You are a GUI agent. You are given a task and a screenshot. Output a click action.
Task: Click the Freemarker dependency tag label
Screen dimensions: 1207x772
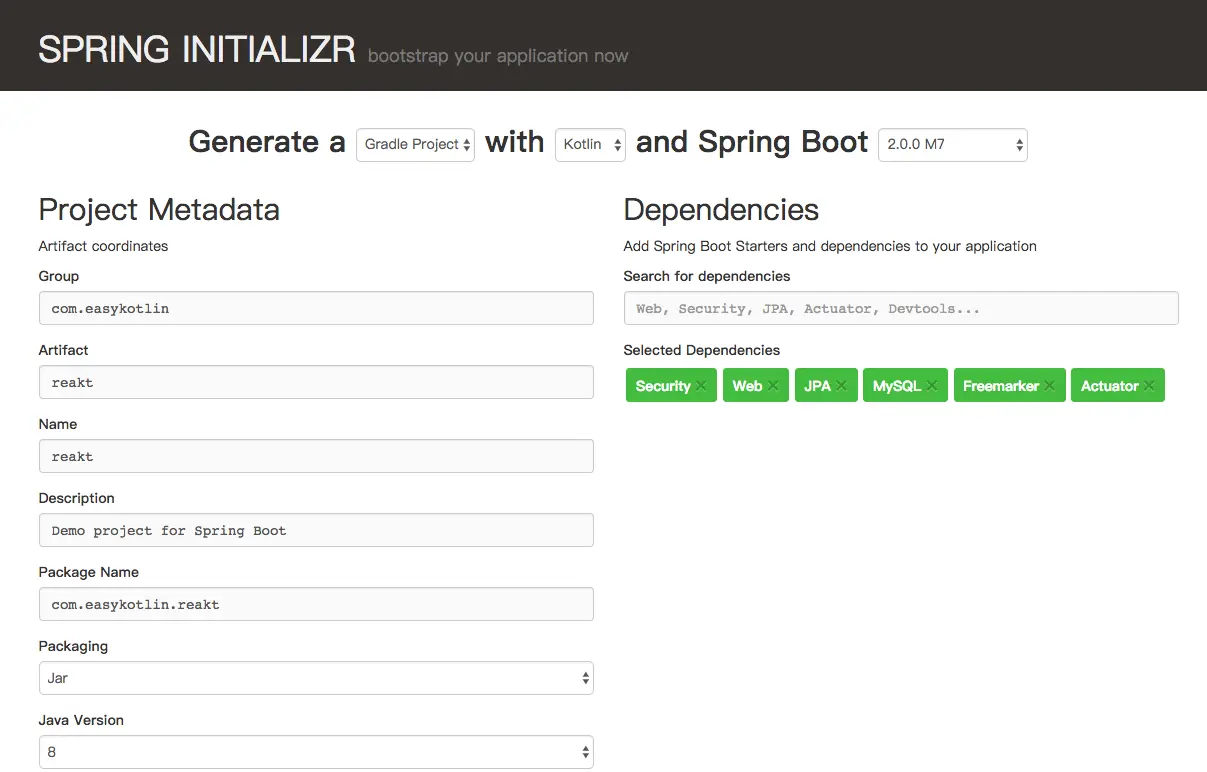pyautogui.click(x=1001, y=386)
